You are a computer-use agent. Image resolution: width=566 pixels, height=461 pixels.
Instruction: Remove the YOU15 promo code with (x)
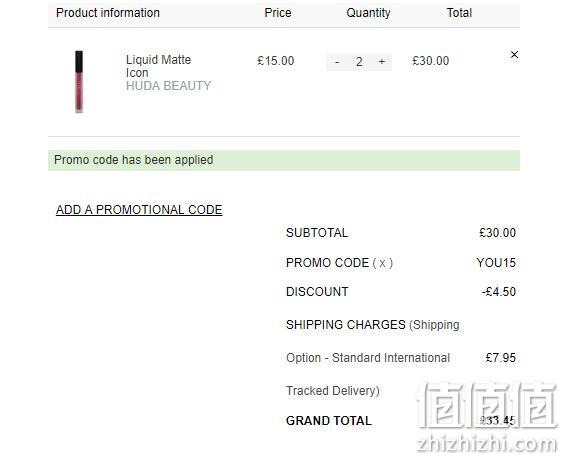(382, 263)
